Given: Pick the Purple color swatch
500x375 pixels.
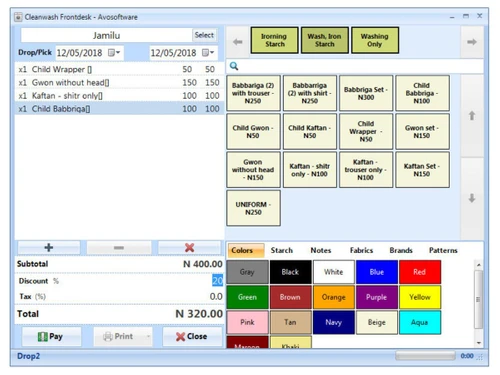Looking at the screenshot, I should [377, 297].
